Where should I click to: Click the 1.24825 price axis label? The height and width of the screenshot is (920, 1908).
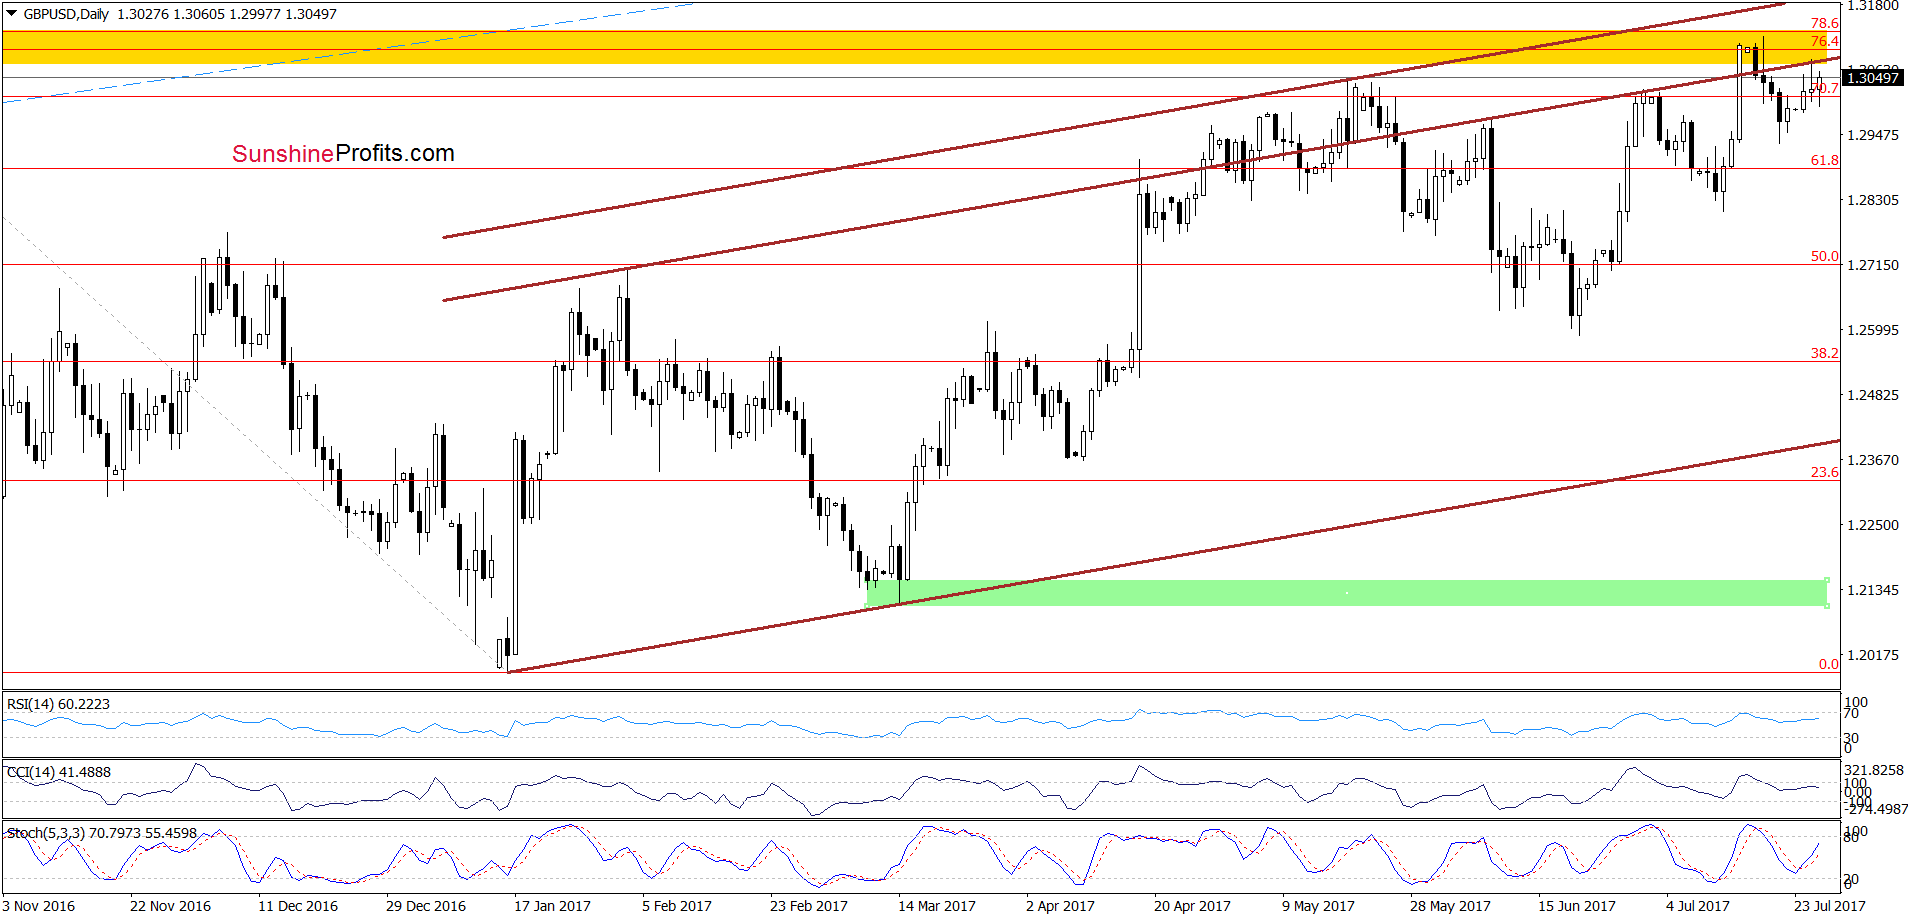coord(1873,395)
